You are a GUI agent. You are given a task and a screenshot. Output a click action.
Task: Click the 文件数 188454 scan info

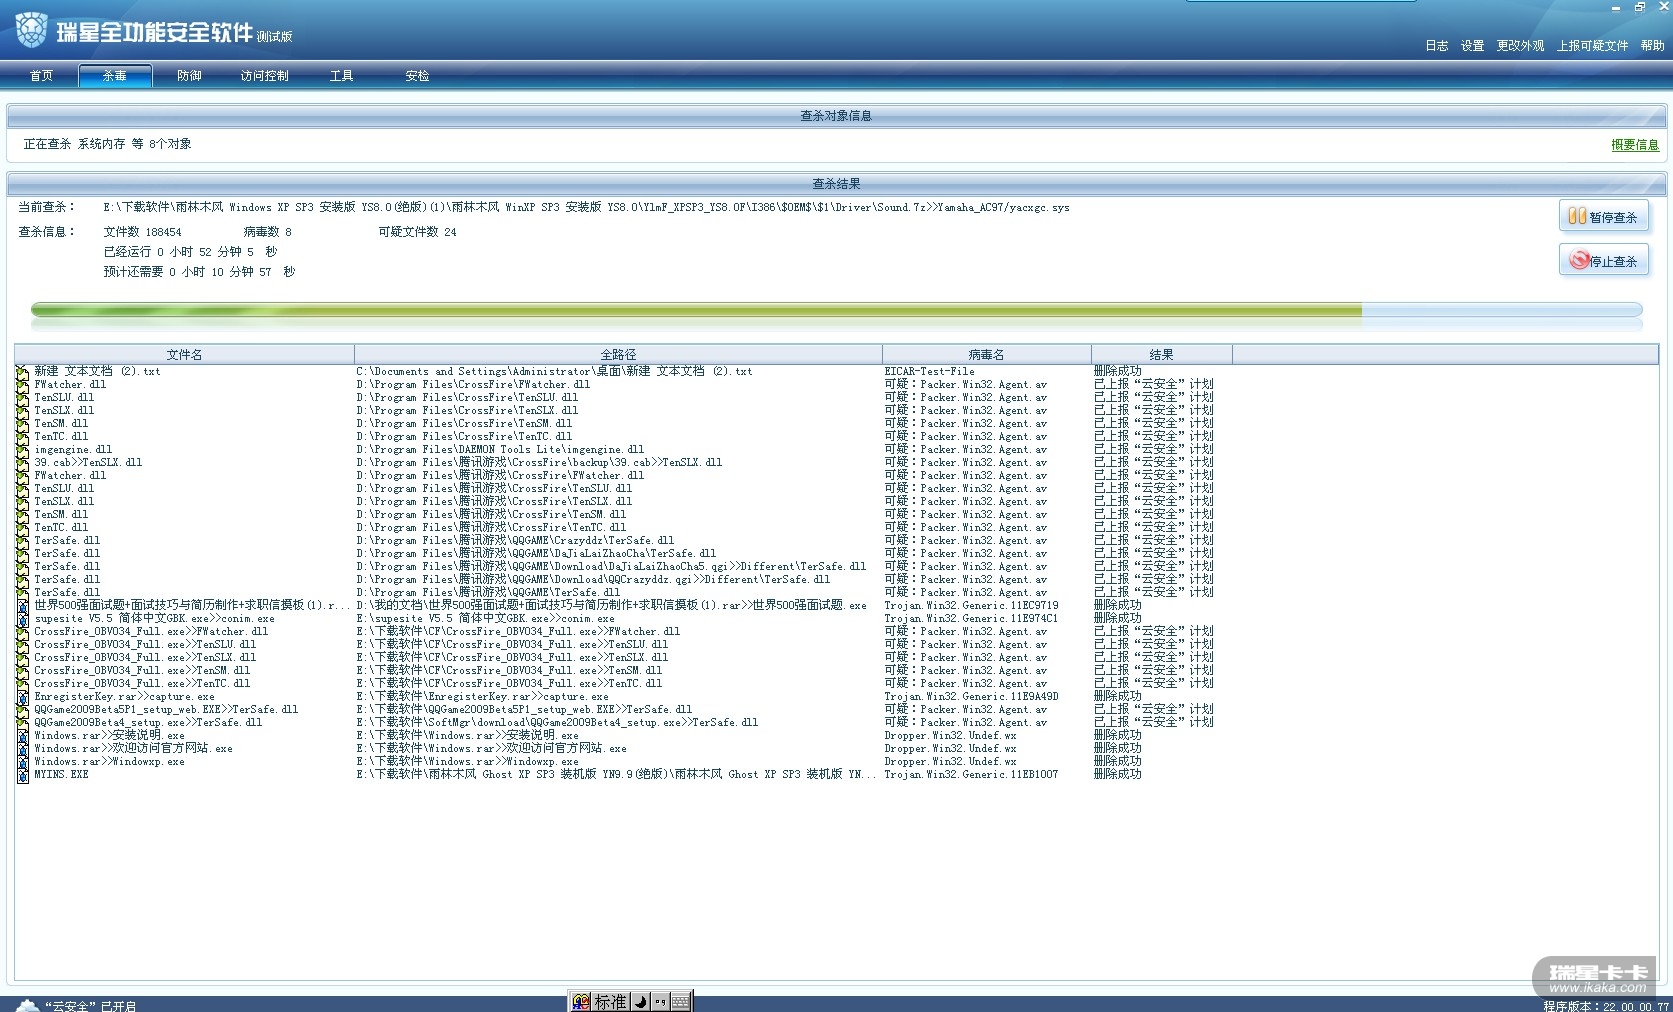tap(143, 232)
